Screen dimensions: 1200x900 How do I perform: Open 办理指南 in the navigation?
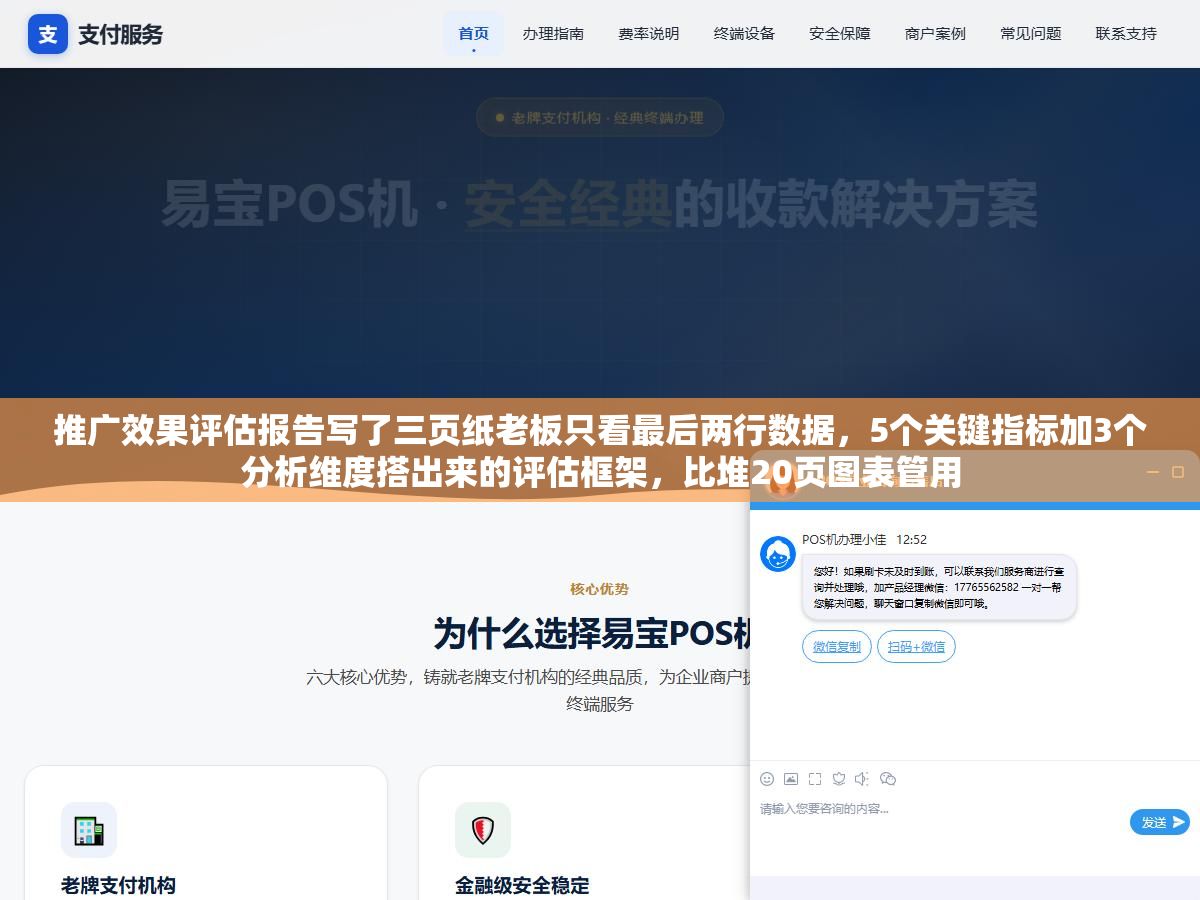pyautogui.click(x=553, y=34)
